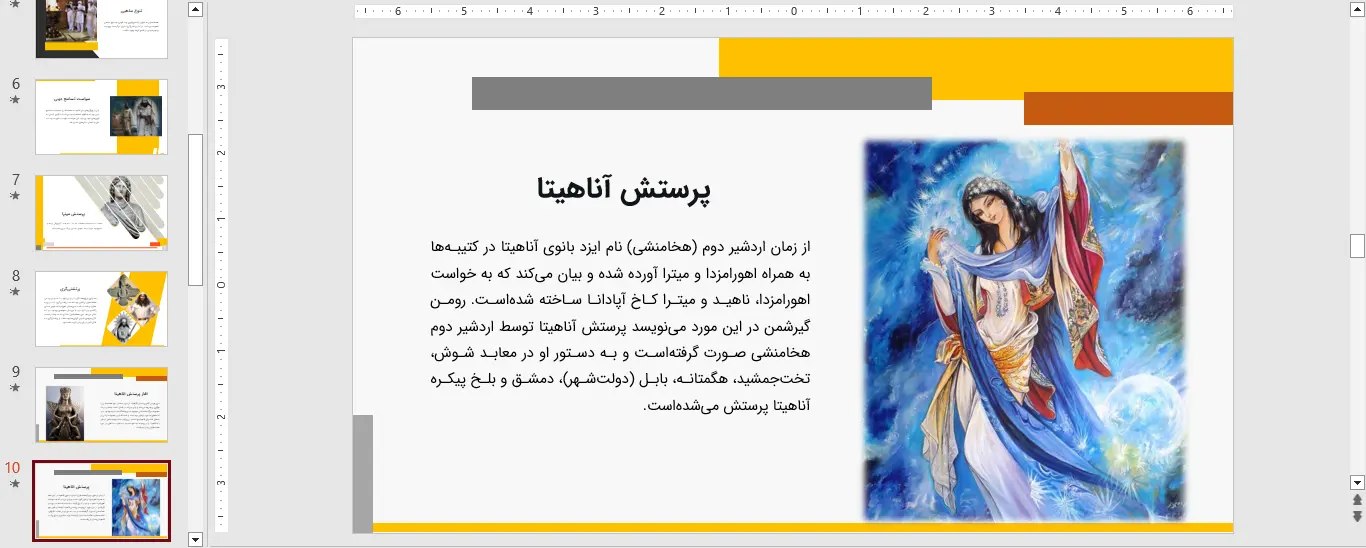Click the thumbnail panel scrollbar thumb
Screen dimensions: 1366x548
click(196, 210)
